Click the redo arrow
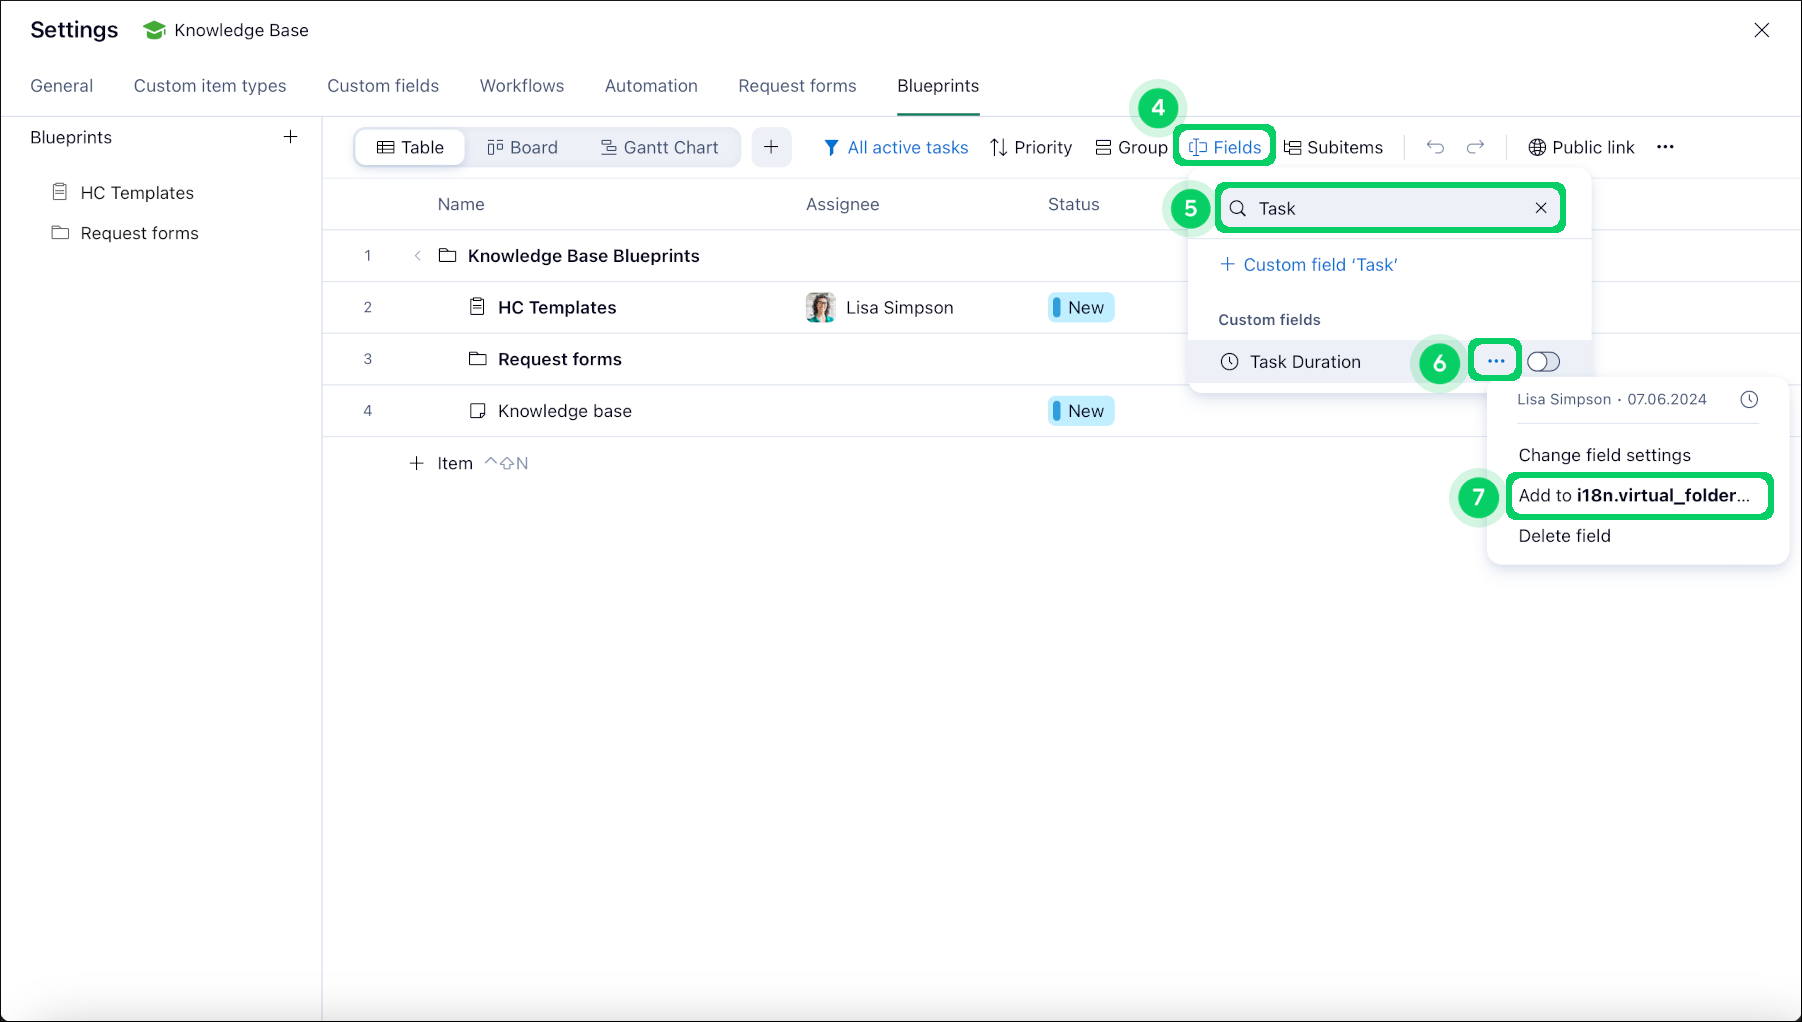The image size is (1802, 1022). click(x=1475, y=147)
